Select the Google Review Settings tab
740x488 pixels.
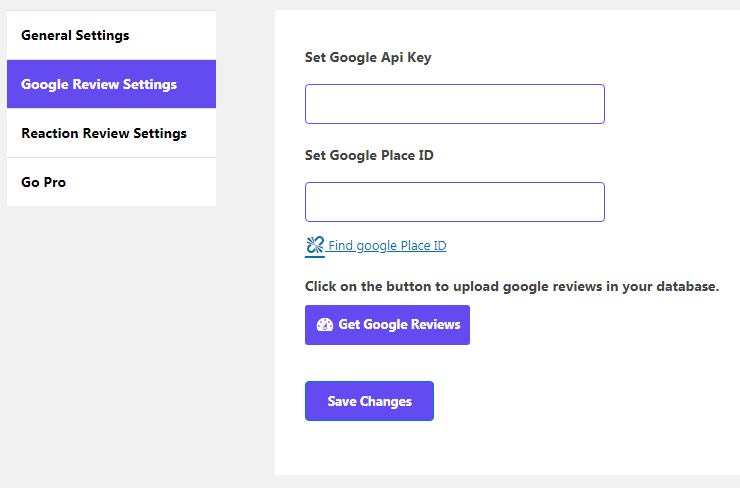(x=111, y=84)
